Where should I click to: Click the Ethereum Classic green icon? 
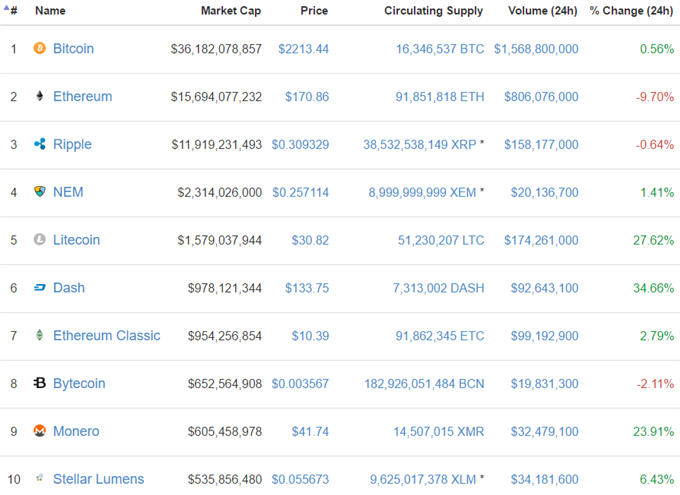point(39,335)
